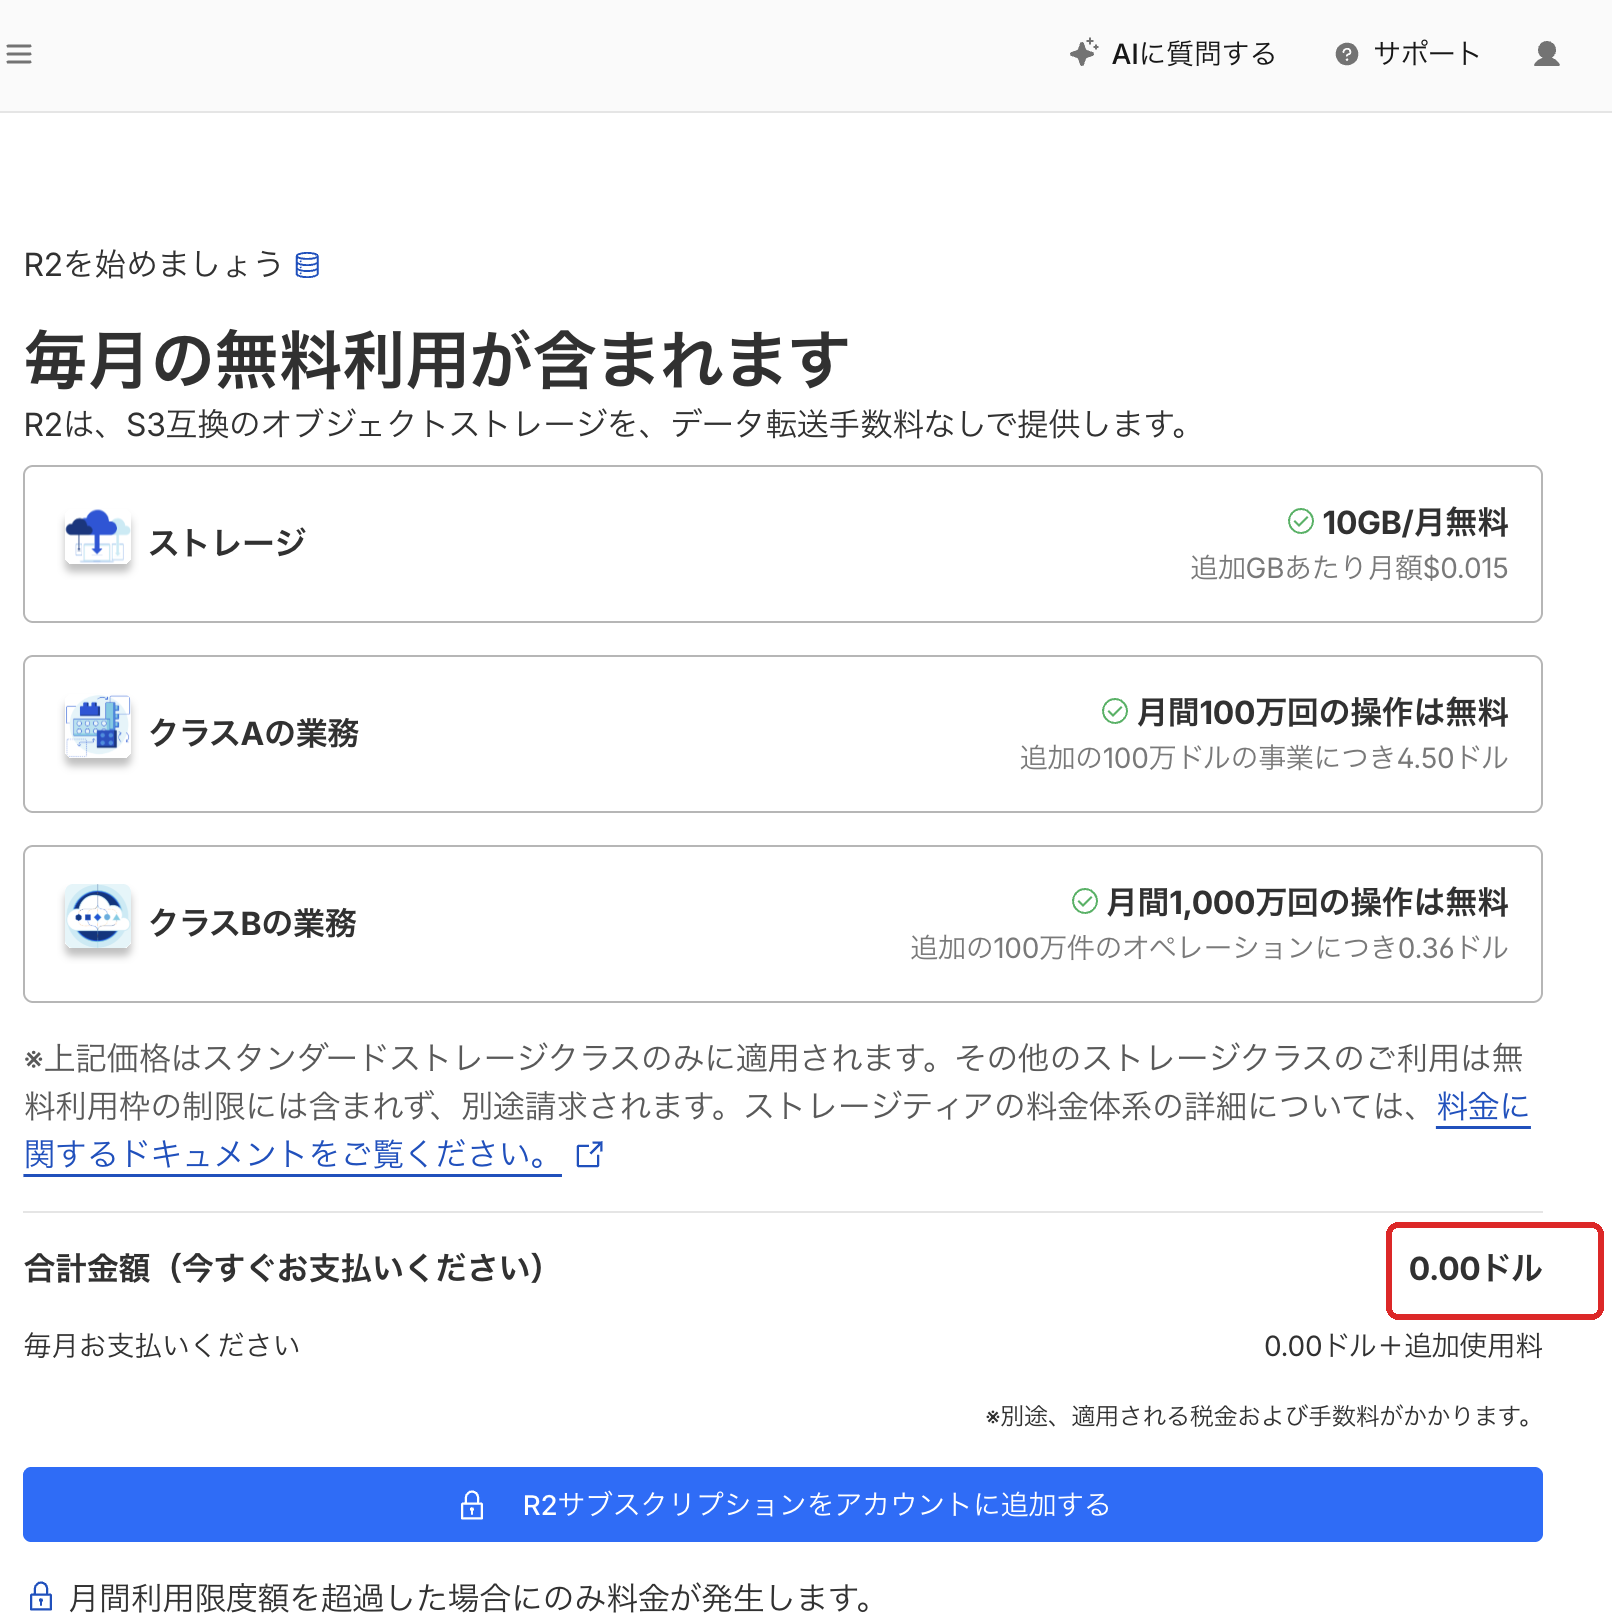The image size is (1612, 1619).
Task: Open the サポート menu
Action: tap(1408, 54)
